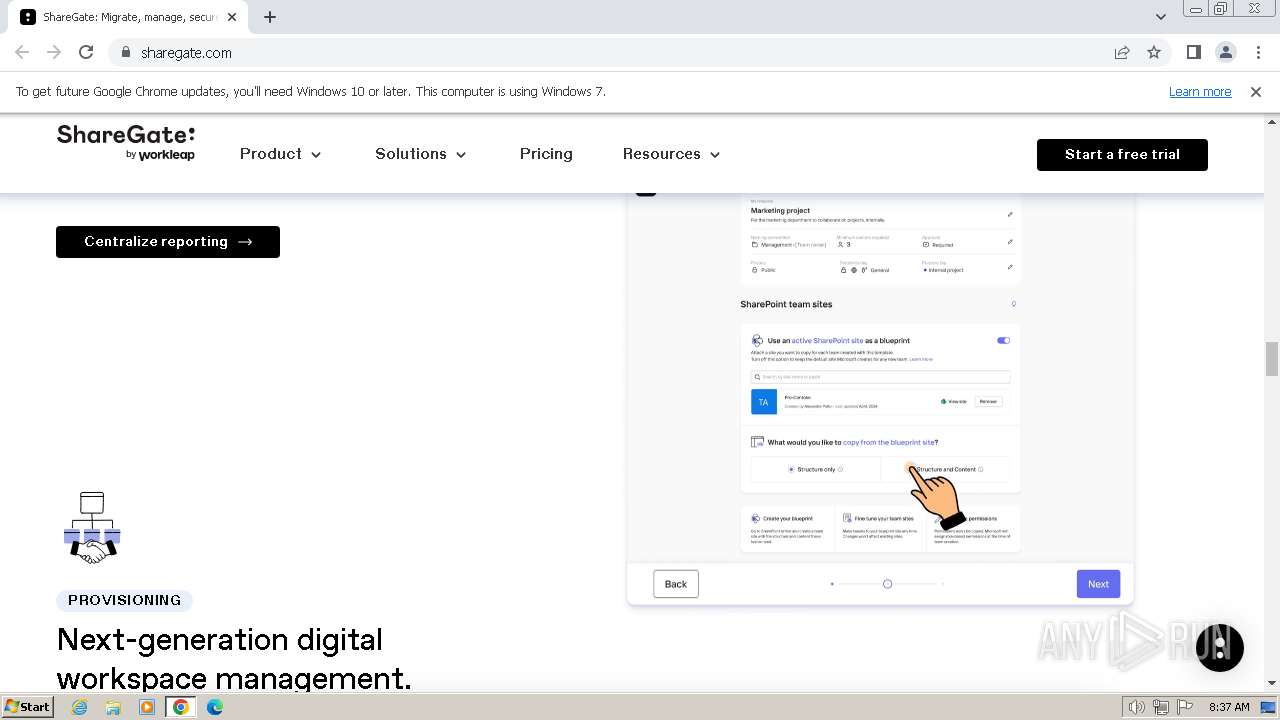The image size is (1280, 720).
Task: Start a free trial
Action: pyautogui.click(x=1122, y=154)
